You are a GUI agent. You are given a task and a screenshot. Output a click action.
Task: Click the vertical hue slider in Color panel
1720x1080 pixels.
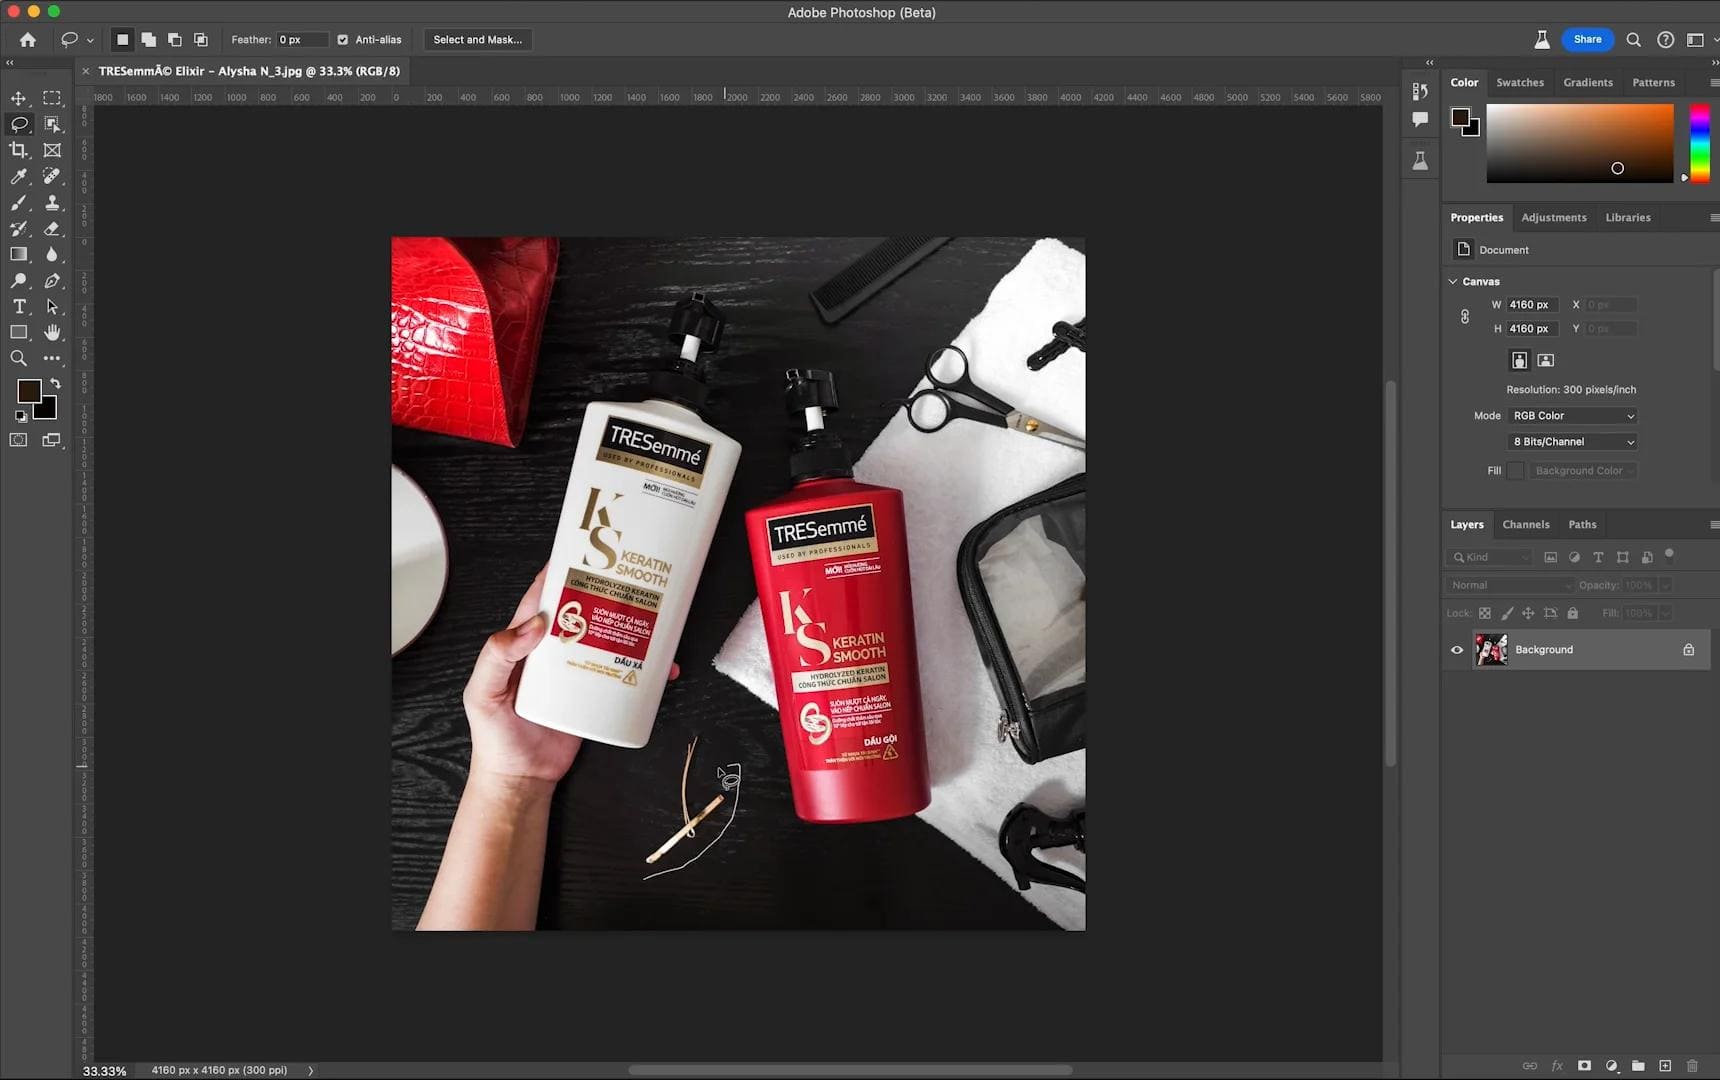1700,143
